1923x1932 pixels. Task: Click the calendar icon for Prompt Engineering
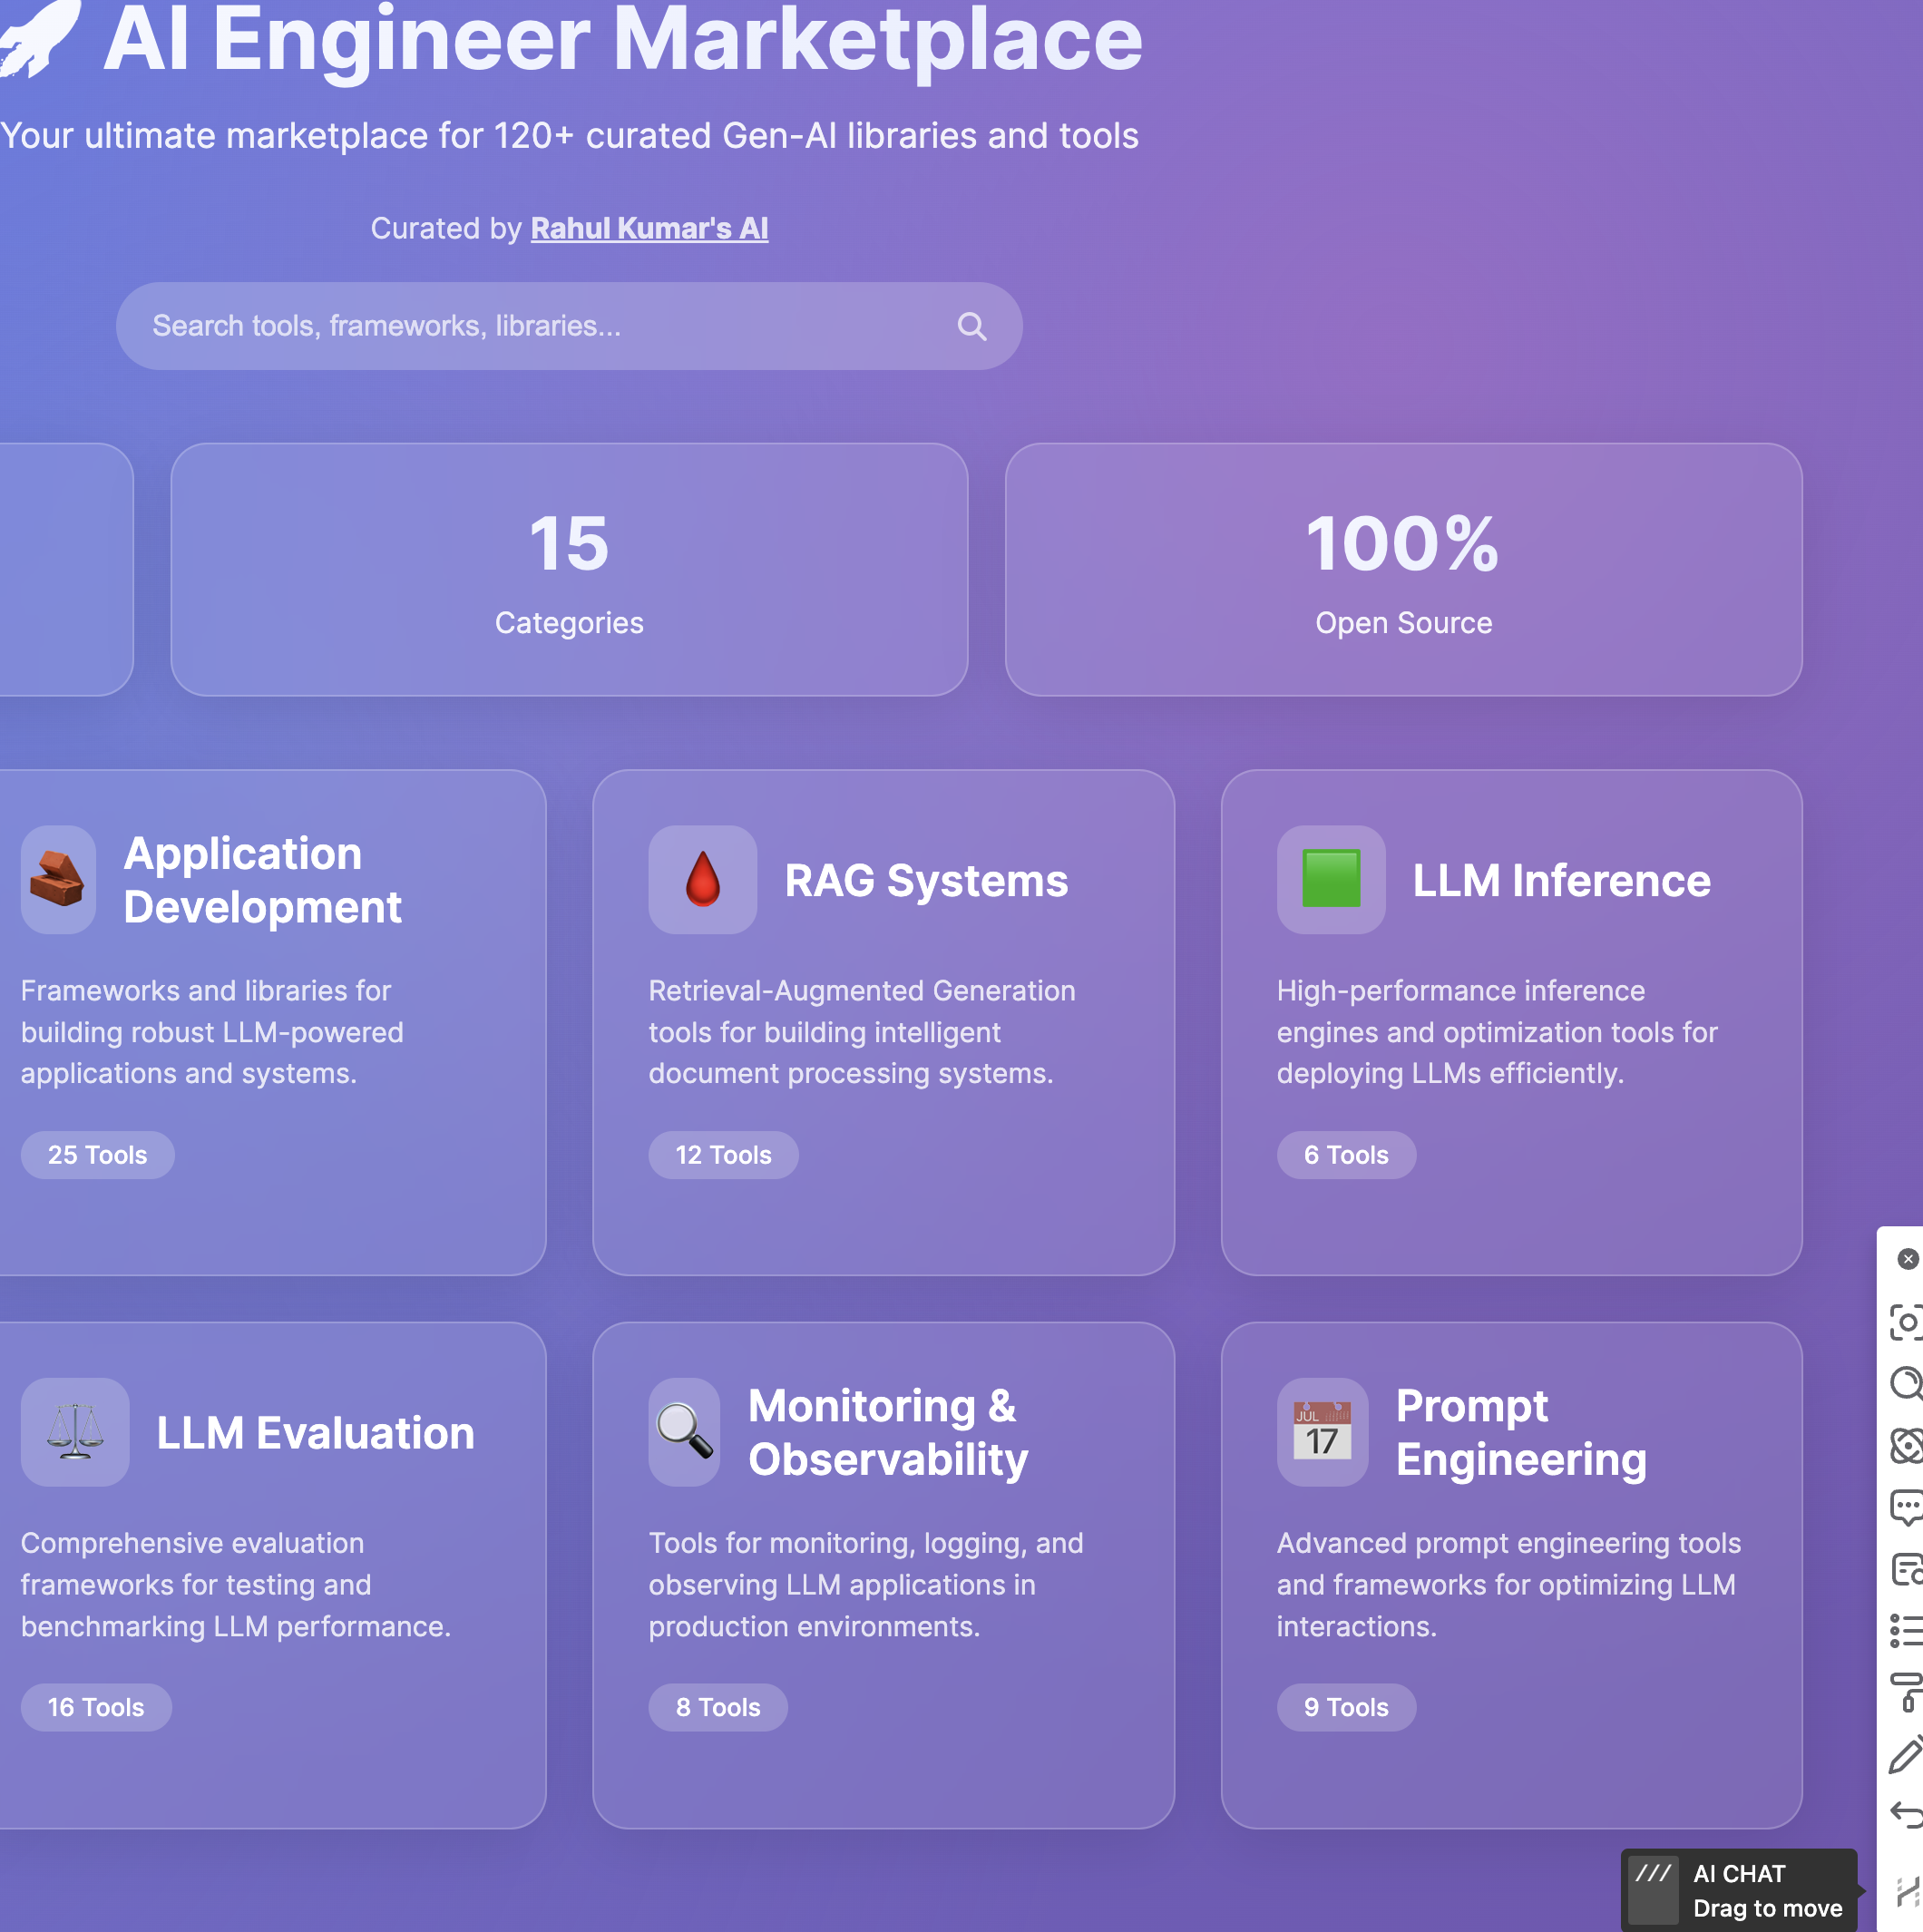(1322, 1432)
